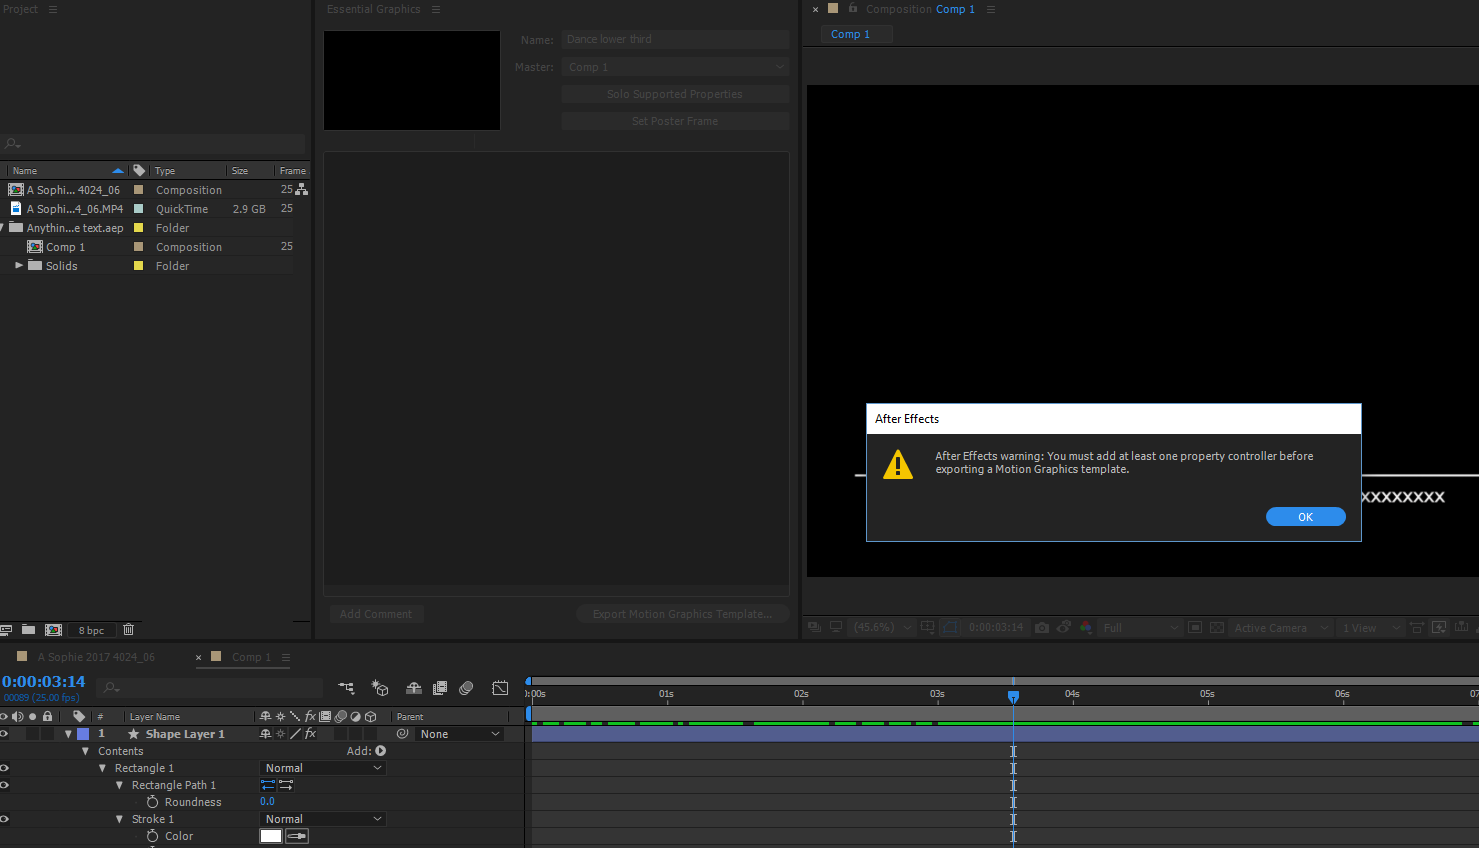Open the blend mode dropdown for Rectangle 1
The height and width of the screenshot is (848, 1479).
322,767
